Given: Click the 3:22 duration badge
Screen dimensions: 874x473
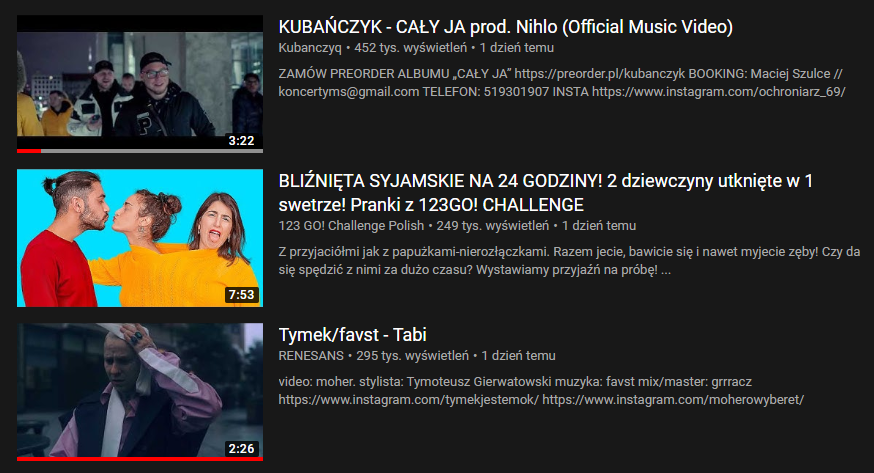Looking at the screenshot, I should pyautogui.click(x=241, y=141).
